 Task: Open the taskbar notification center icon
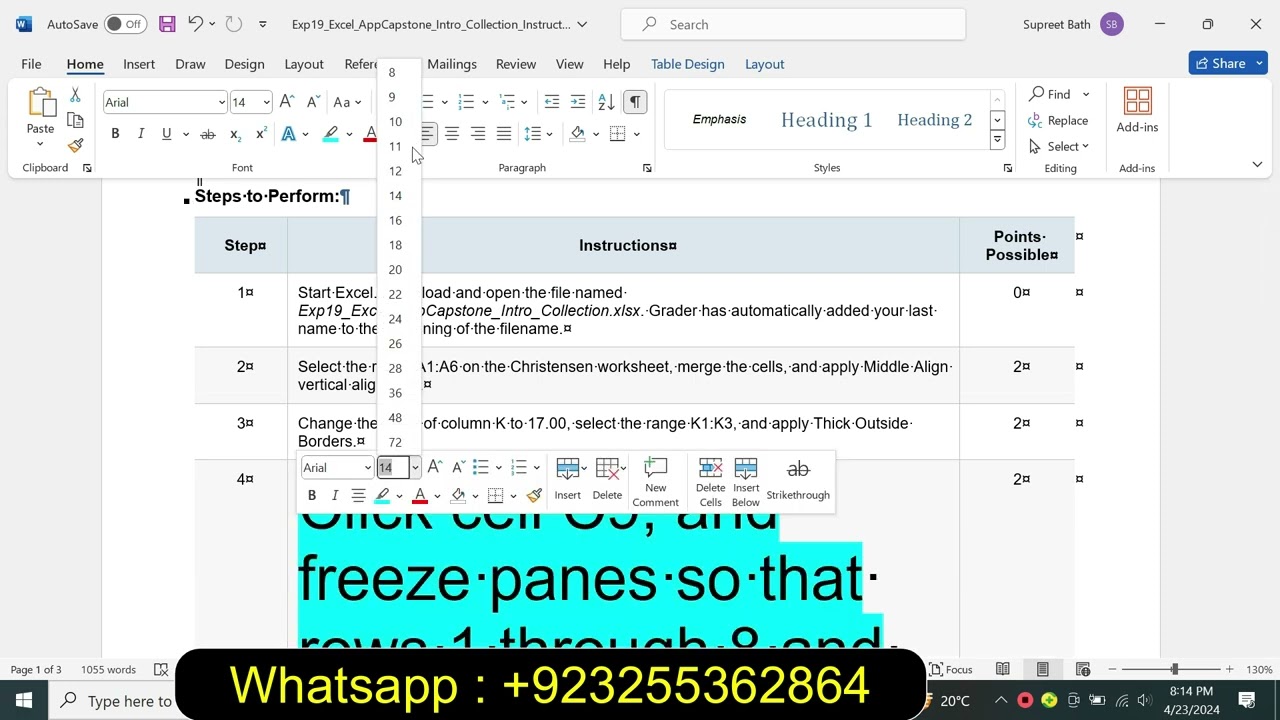[1247, 700]
